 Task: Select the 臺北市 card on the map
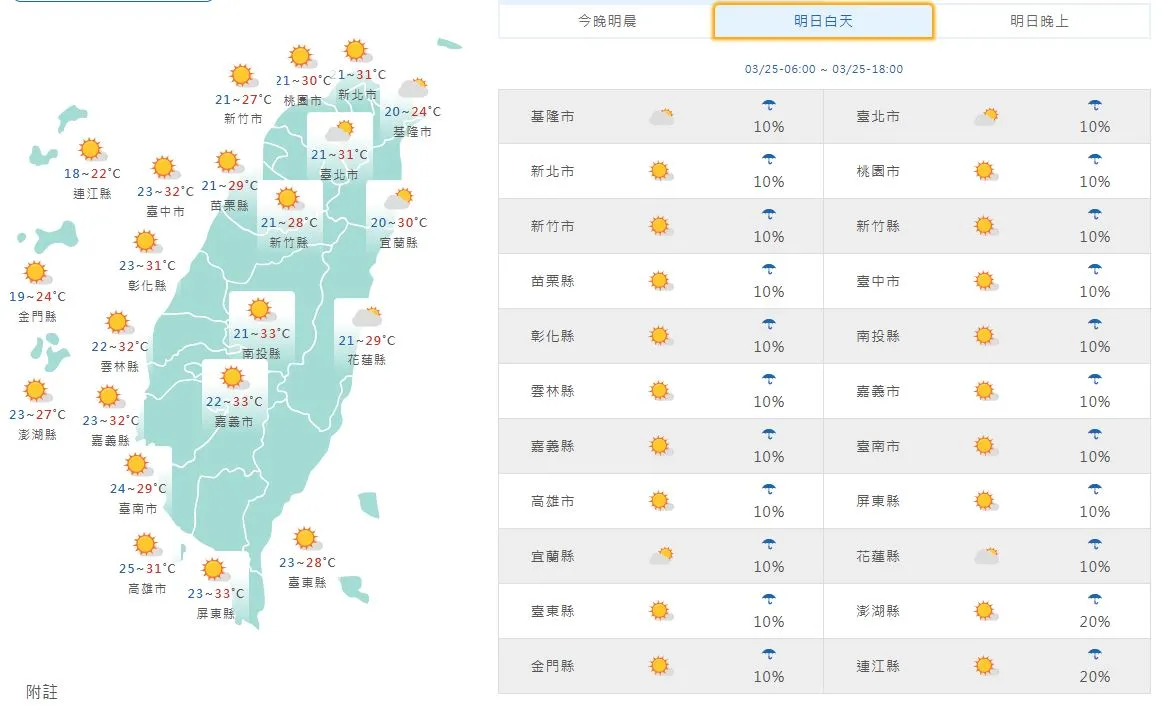point(339,146)
